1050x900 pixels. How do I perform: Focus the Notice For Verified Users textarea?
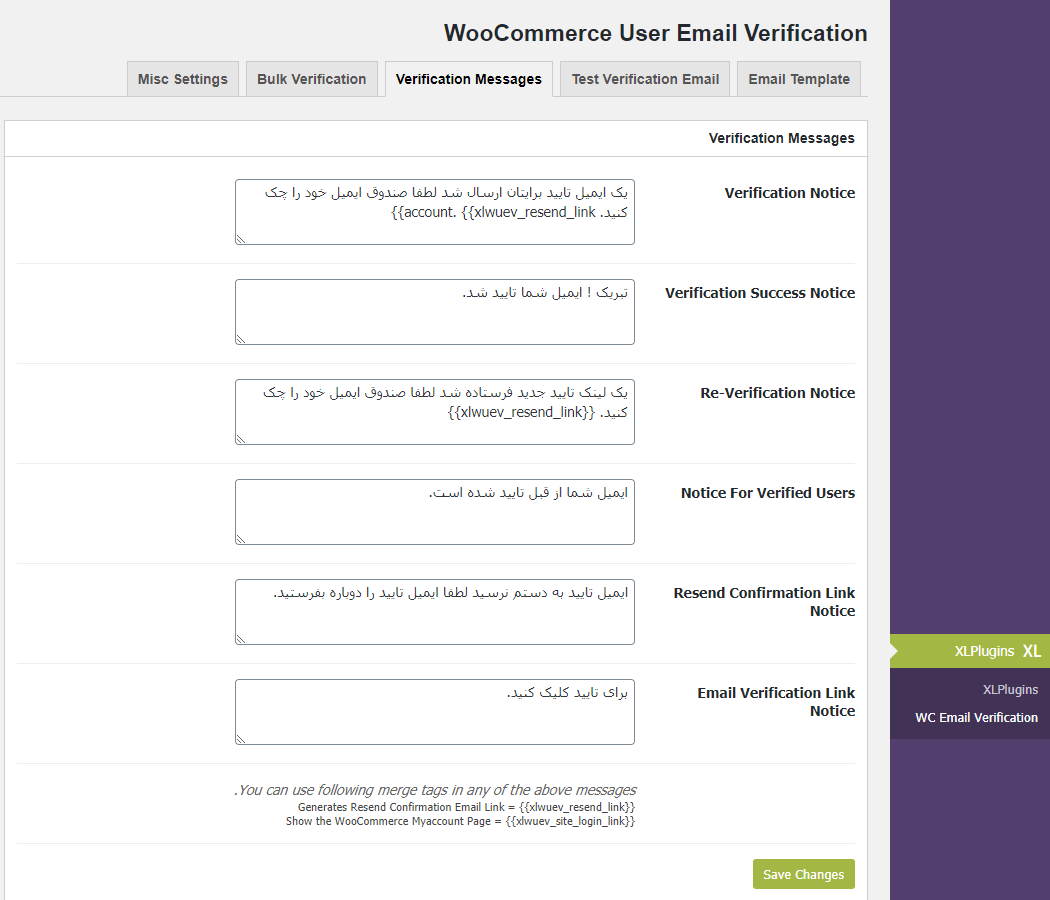pos(435,512)
